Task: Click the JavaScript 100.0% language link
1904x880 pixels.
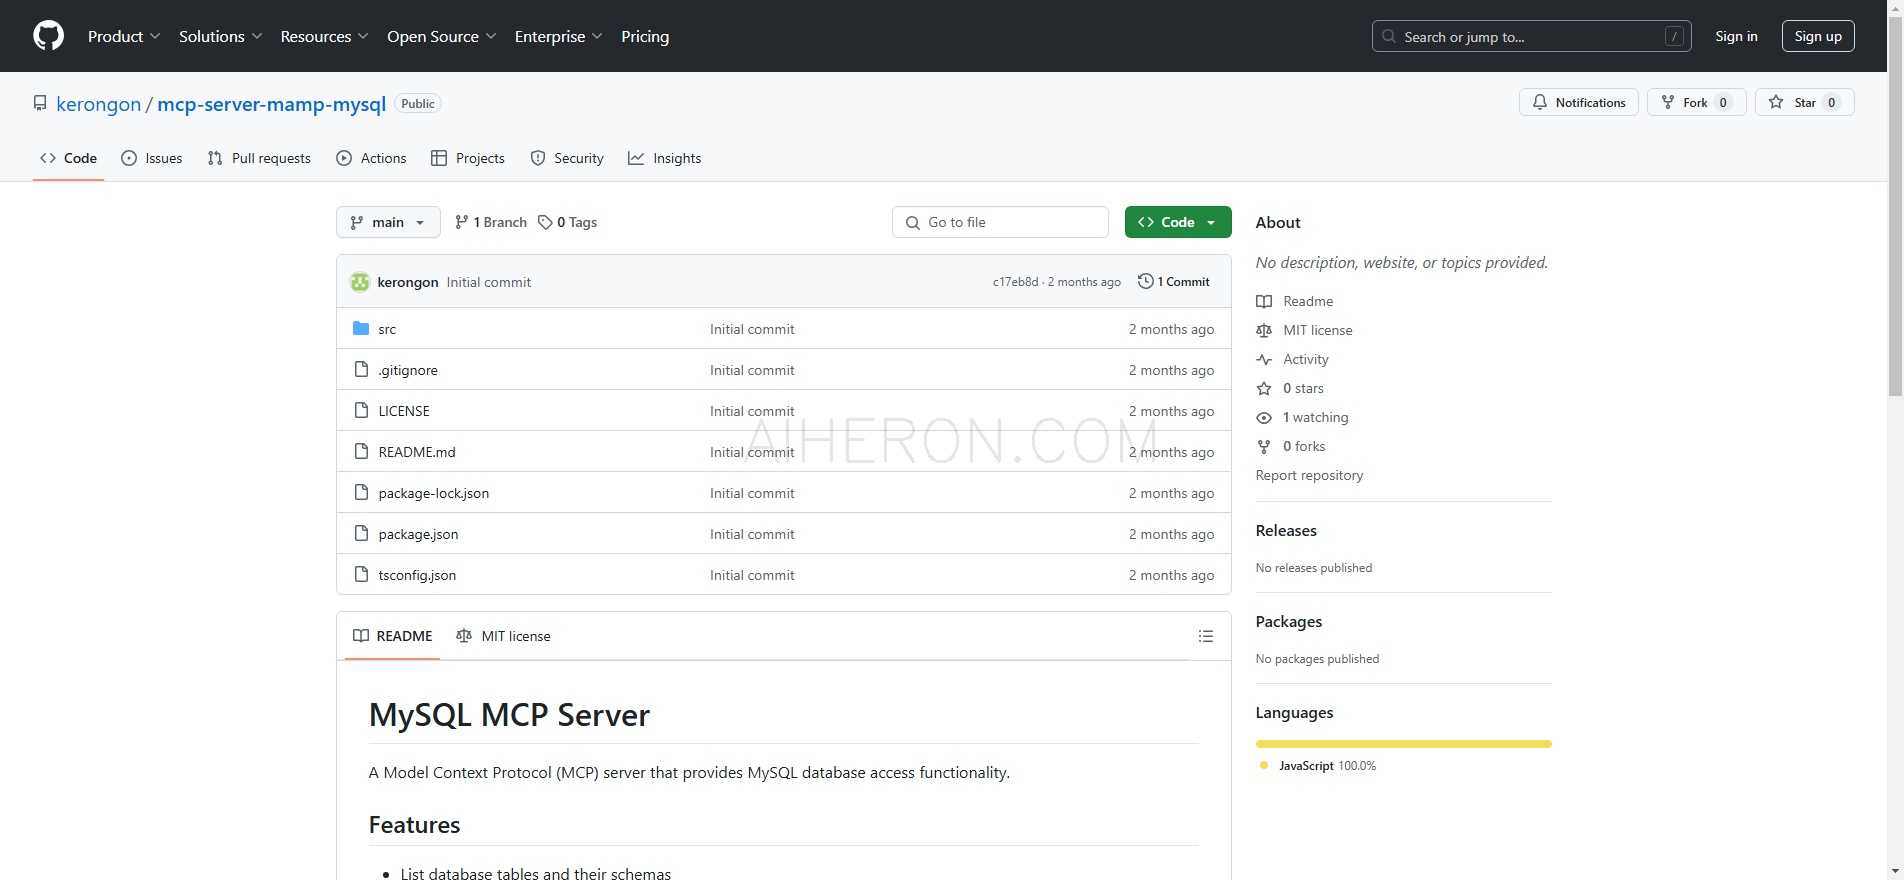Action: pos(1318,765)
